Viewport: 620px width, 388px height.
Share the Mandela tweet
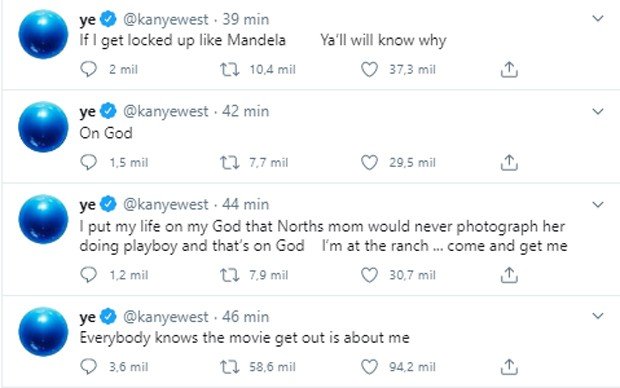click(509, 70)
